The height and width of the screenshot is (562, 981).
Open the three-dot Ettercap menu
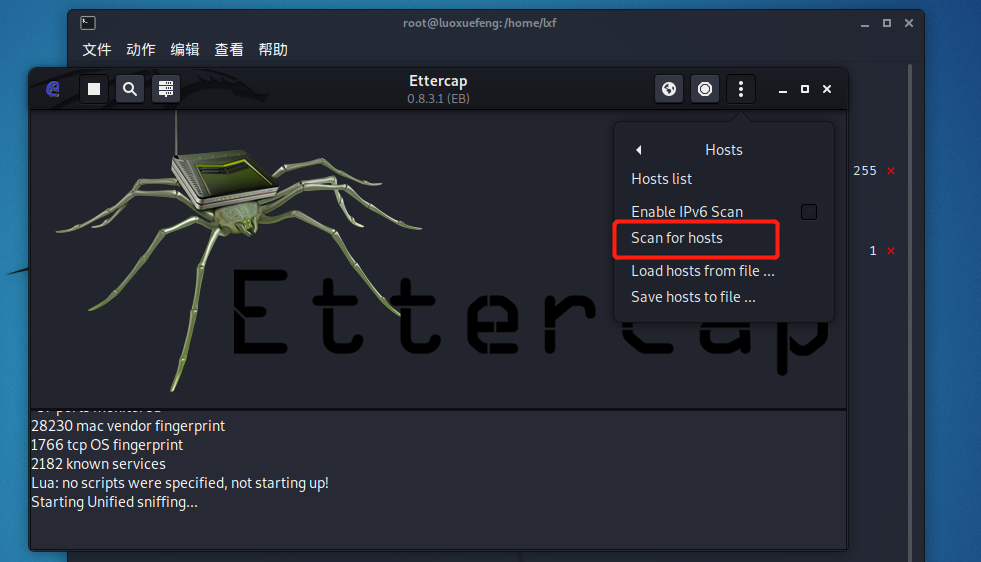[741, 89]
